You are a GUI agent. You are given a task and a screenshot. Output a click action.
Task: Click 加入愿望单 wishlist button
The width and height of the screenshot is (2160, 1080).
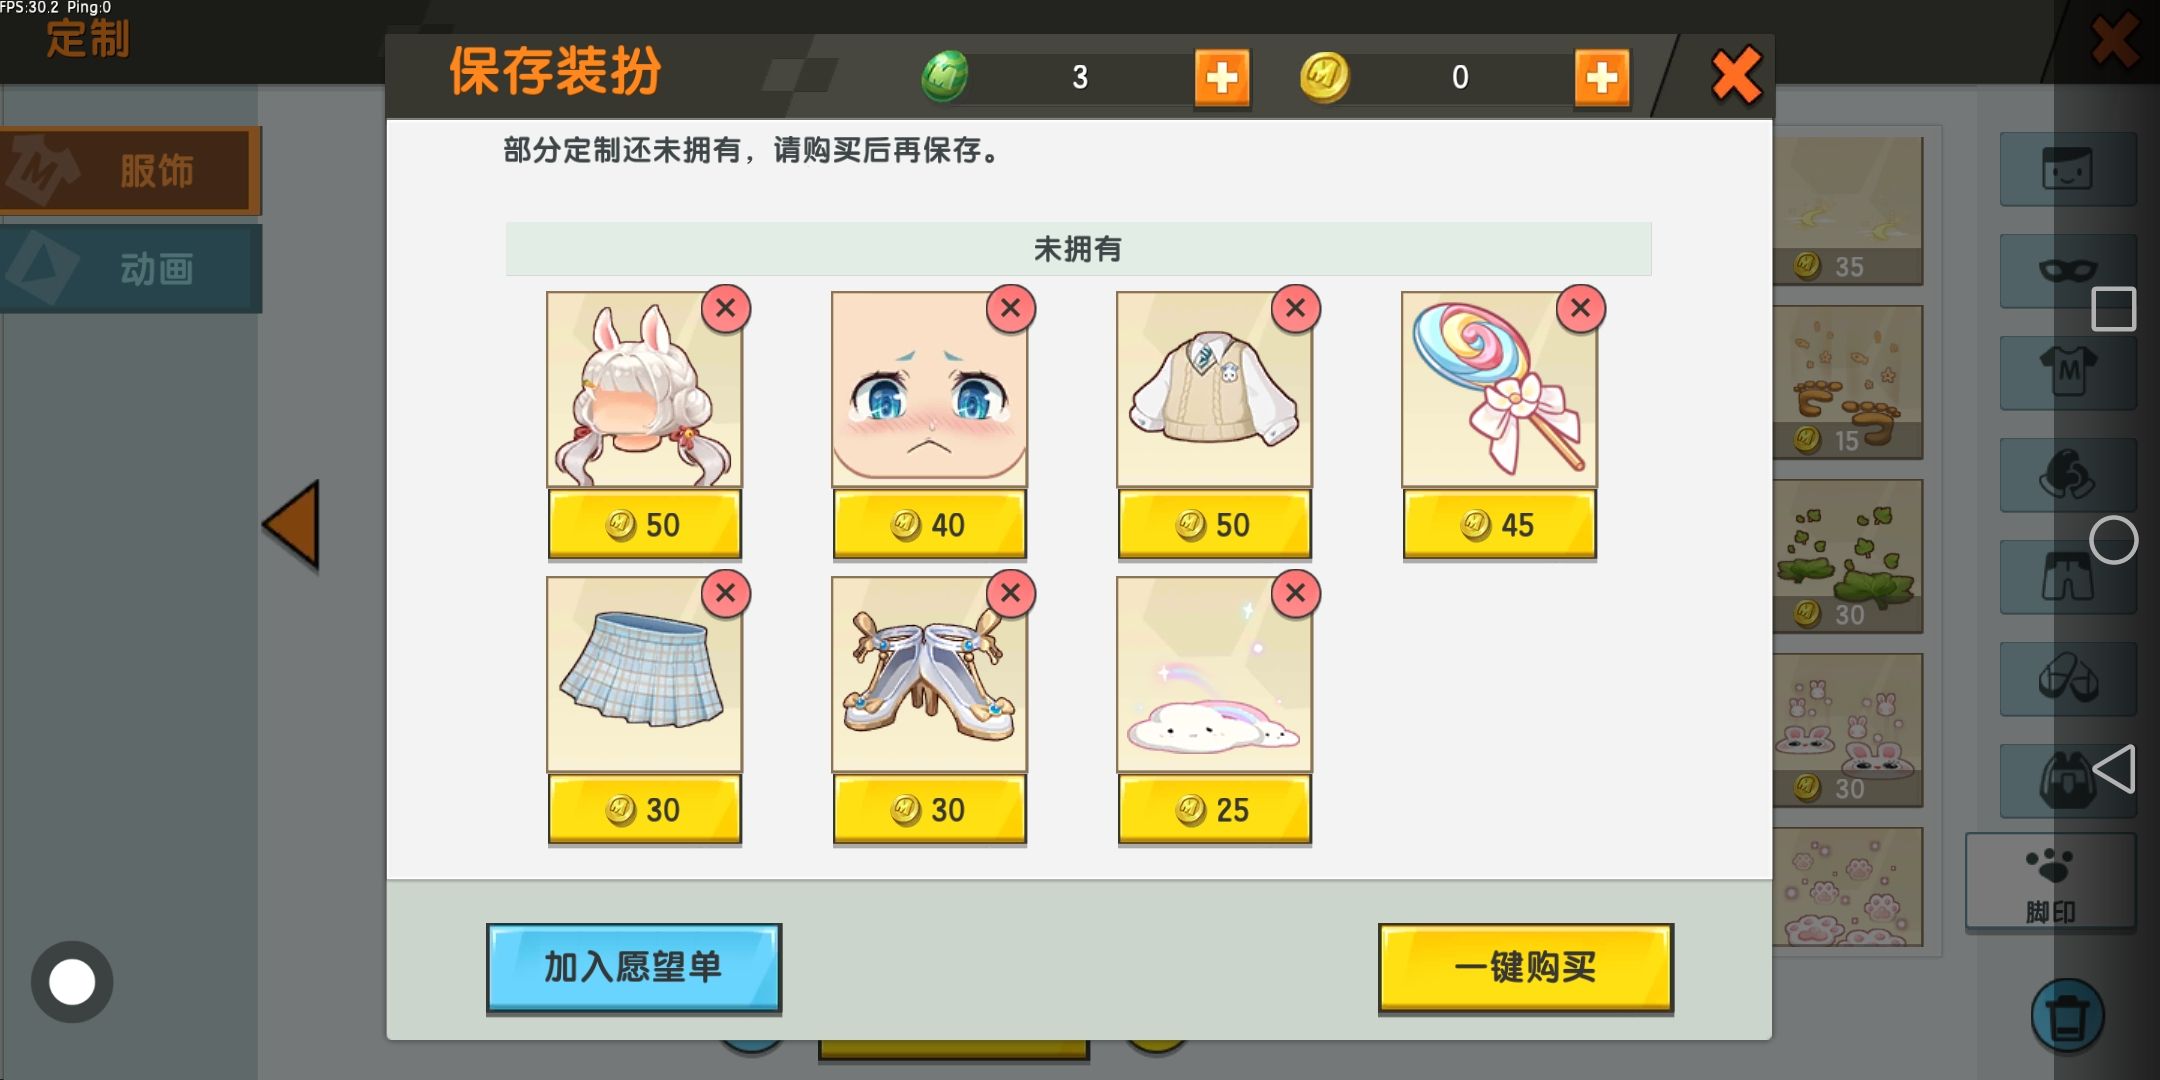pyautogui.click(x=634, y=967)
